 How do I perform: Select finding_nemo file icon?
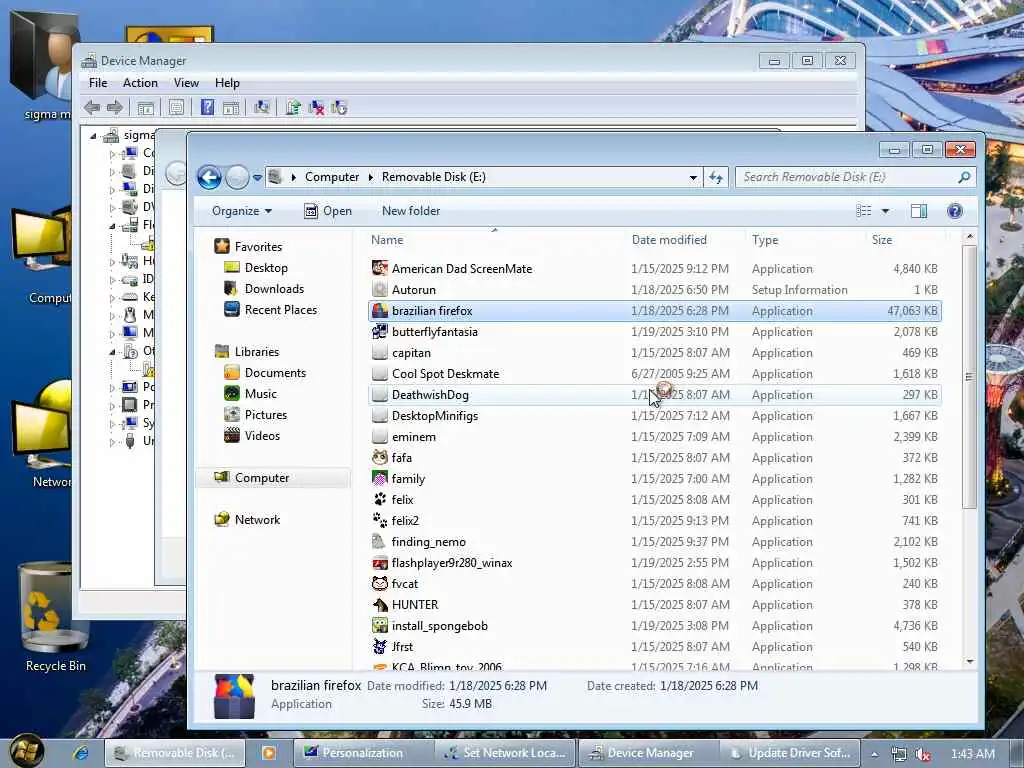point(380,541)
